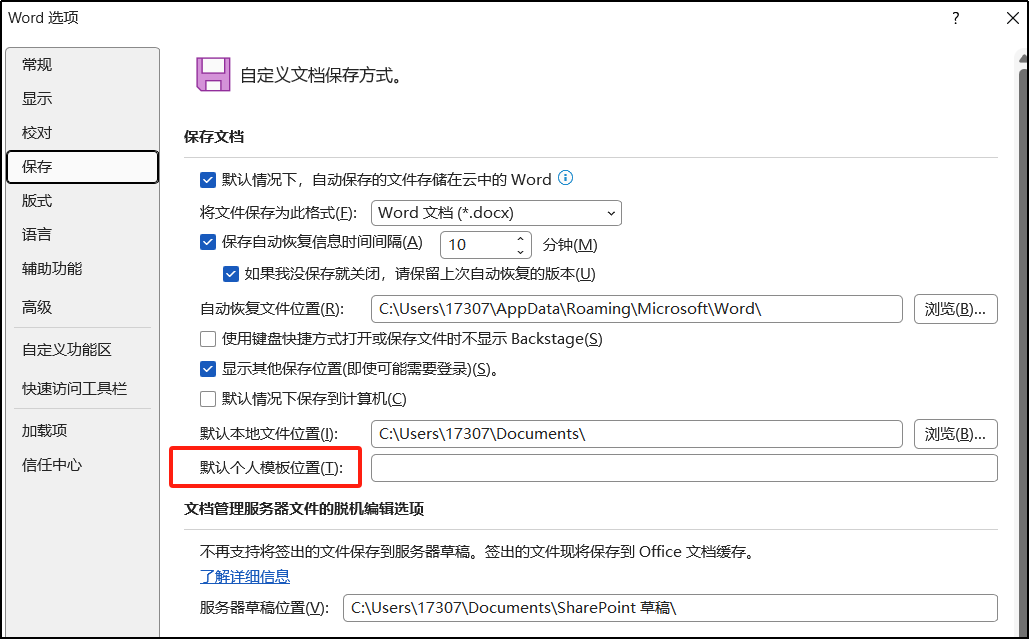Browse for the 自动恢复文件位置 folder

(956, 309)
